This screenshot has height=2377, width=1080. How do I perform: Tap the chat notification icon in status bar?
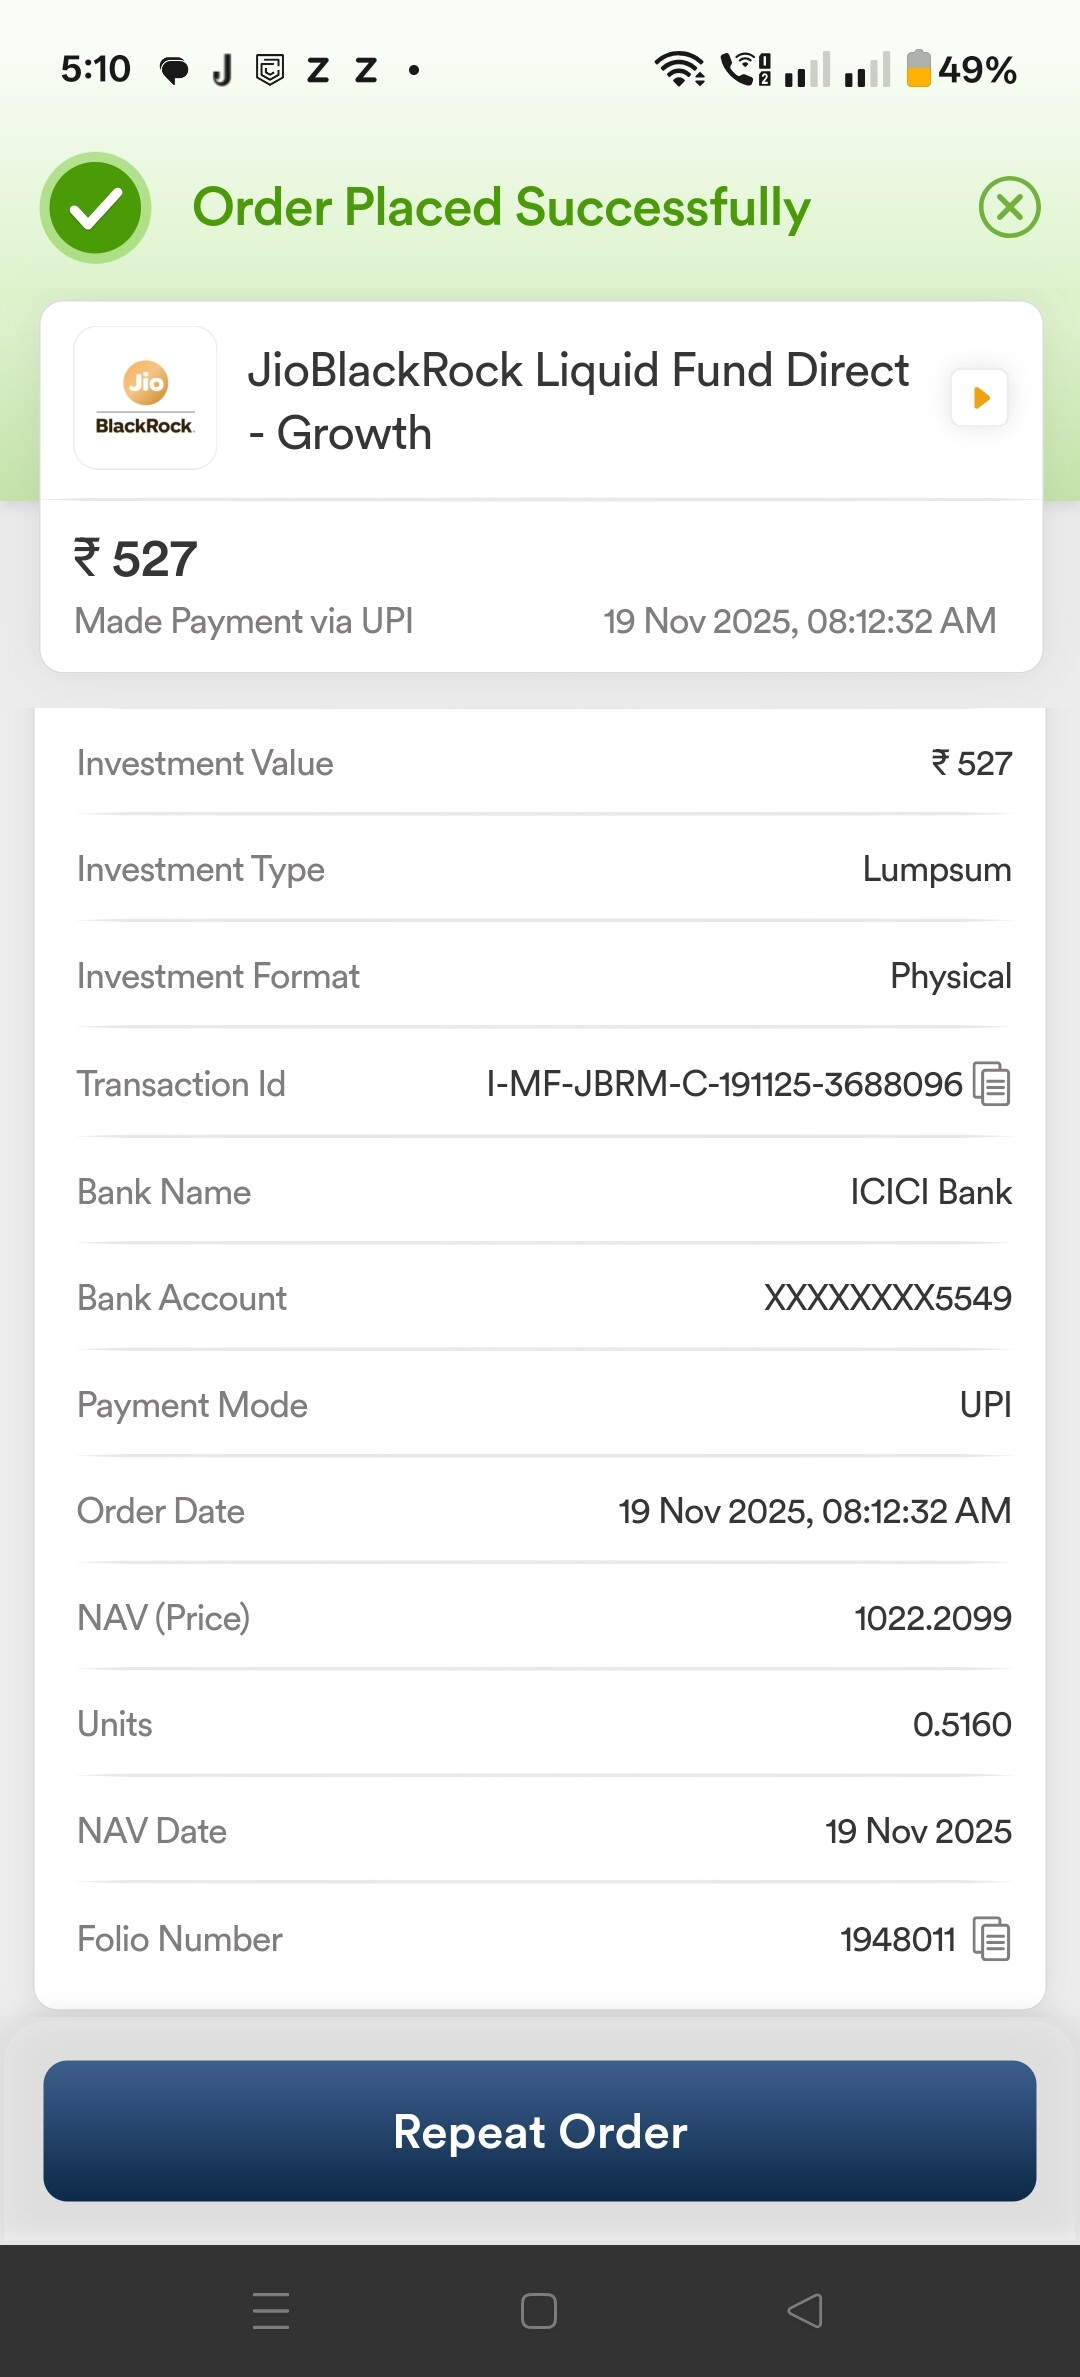pyautogui.click(x=174, y=70)
